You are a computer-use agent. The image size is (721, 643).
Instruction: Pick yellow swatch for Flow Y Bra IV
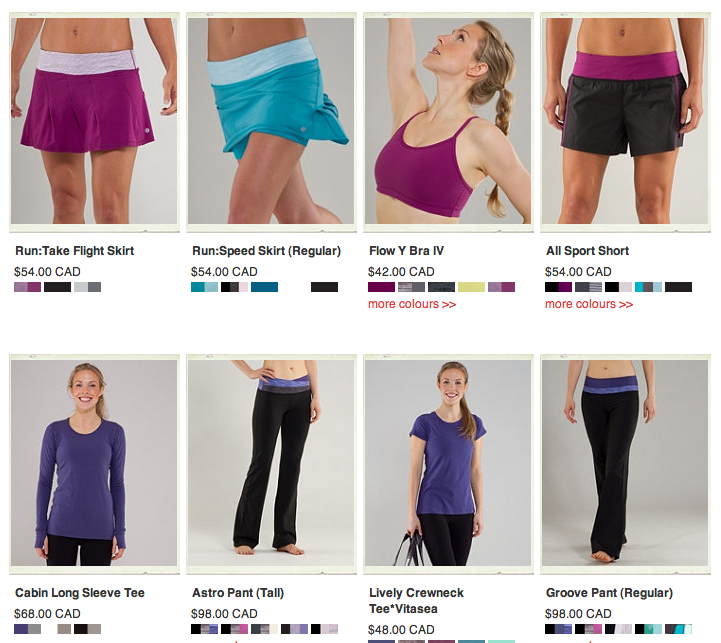pyautogui.click(x=471, y=287)
